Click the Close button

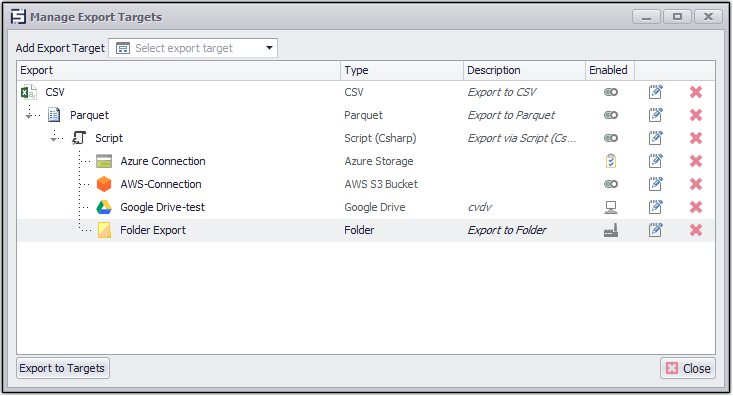(x=688, y=368)
